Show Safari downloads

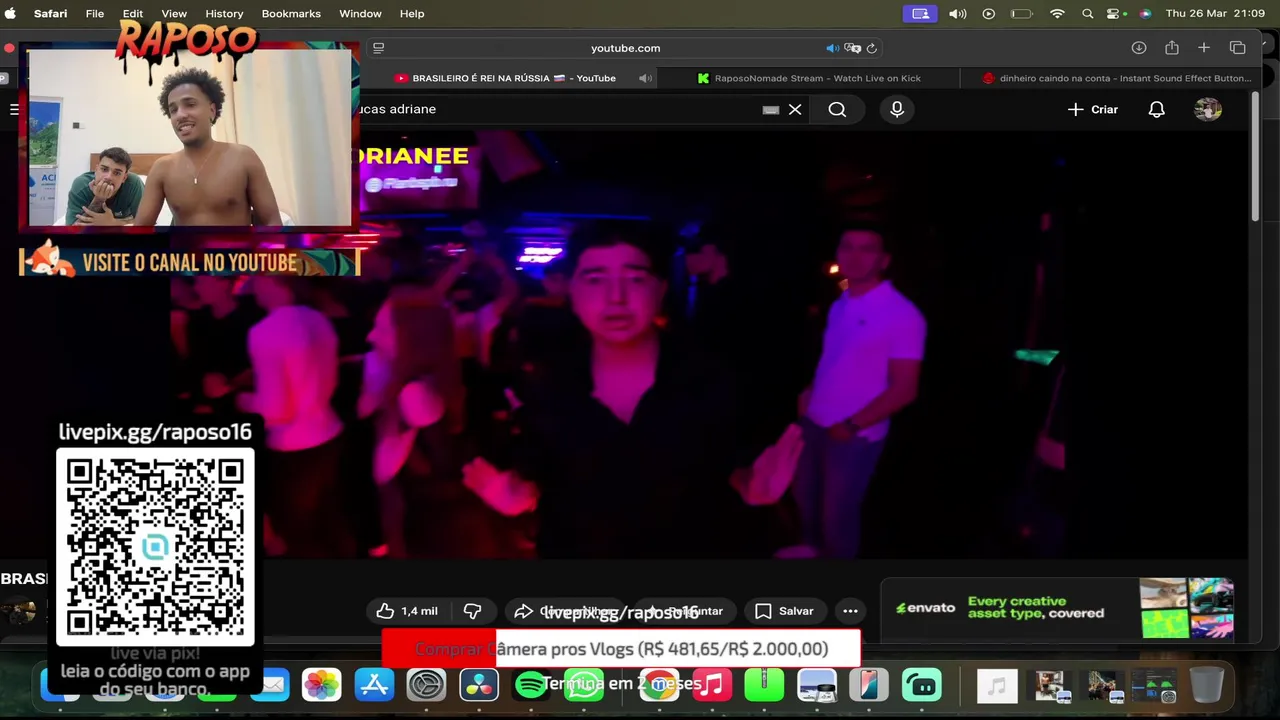1138,48
